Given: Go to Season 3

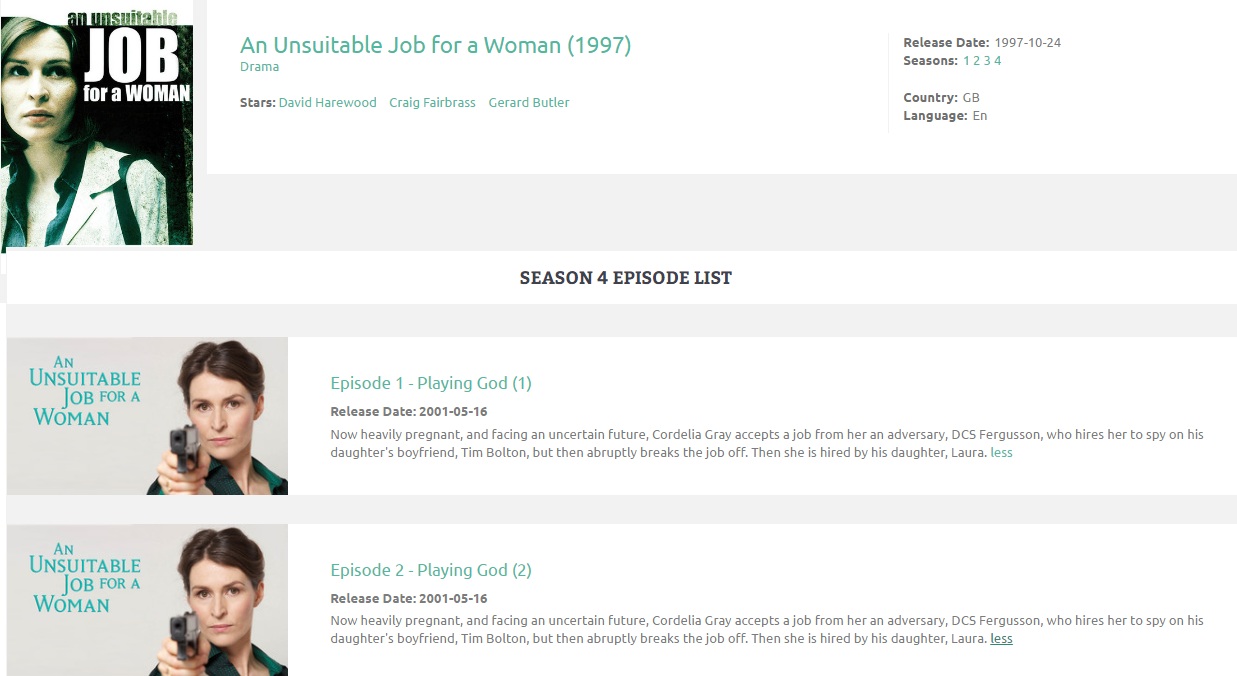Looking at the screenshot, I should pos(987,61).
